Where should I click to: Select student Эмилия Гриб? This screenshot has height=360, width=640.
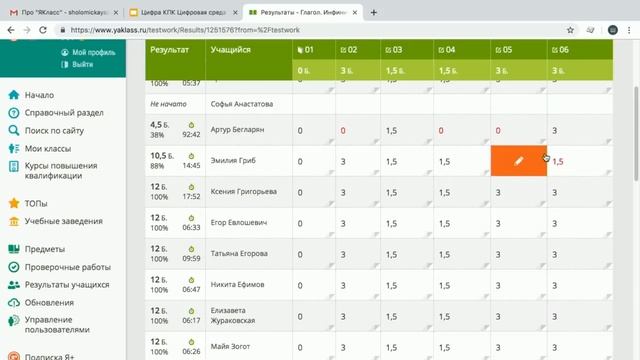tap(233, 160)
